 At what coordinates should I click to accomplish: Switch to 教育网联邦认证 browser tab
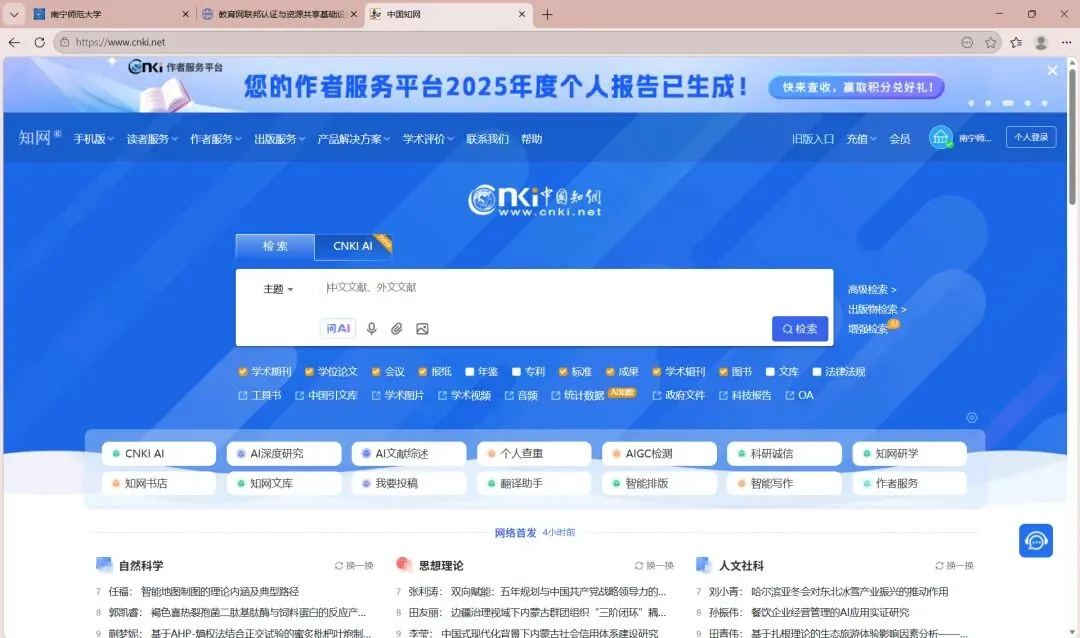(x=279, y=14)
